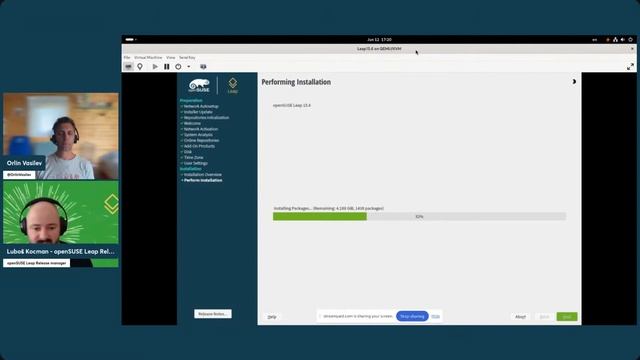The height and width of the screenshot is (360, 640).
Task: Click the installation progress bar
Action: point(419,216)
